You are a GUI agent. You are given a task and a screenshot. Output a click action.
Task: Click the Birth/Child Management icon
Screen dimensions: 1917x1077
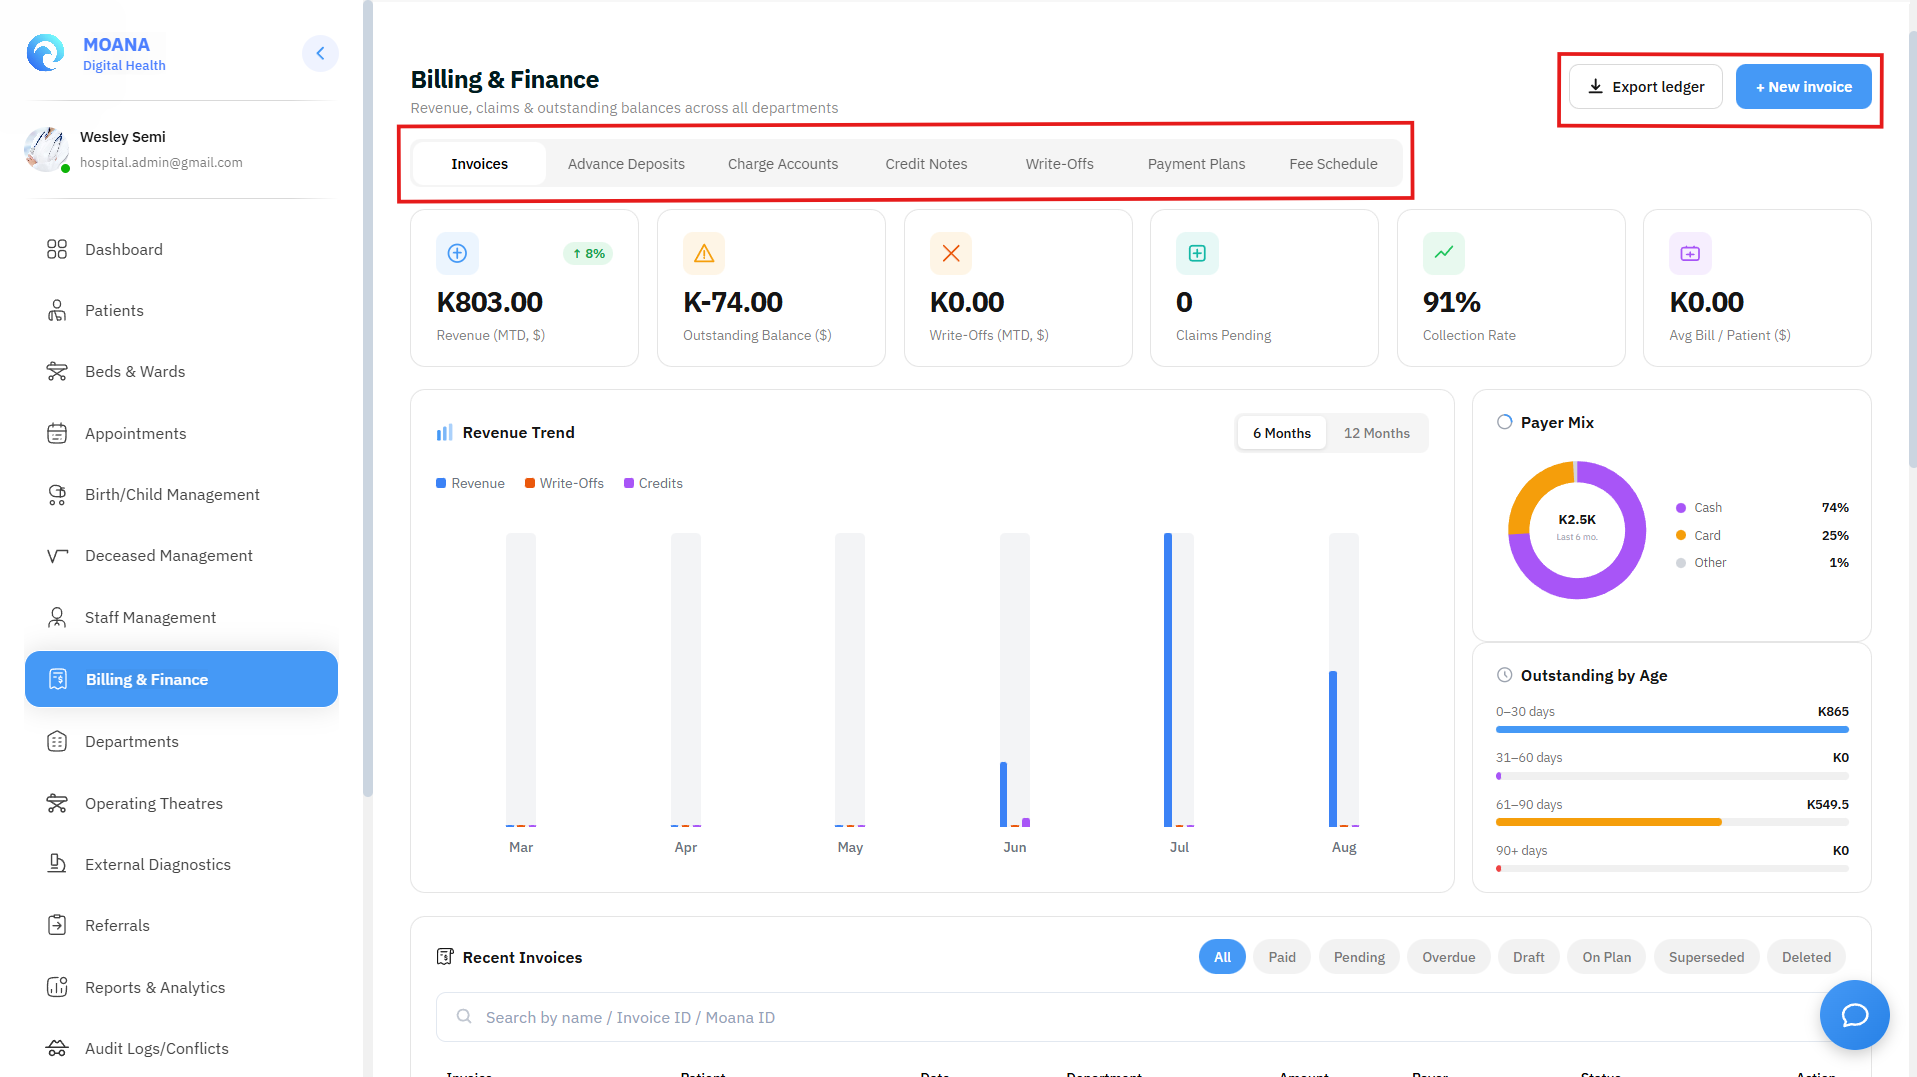[57, 494]
